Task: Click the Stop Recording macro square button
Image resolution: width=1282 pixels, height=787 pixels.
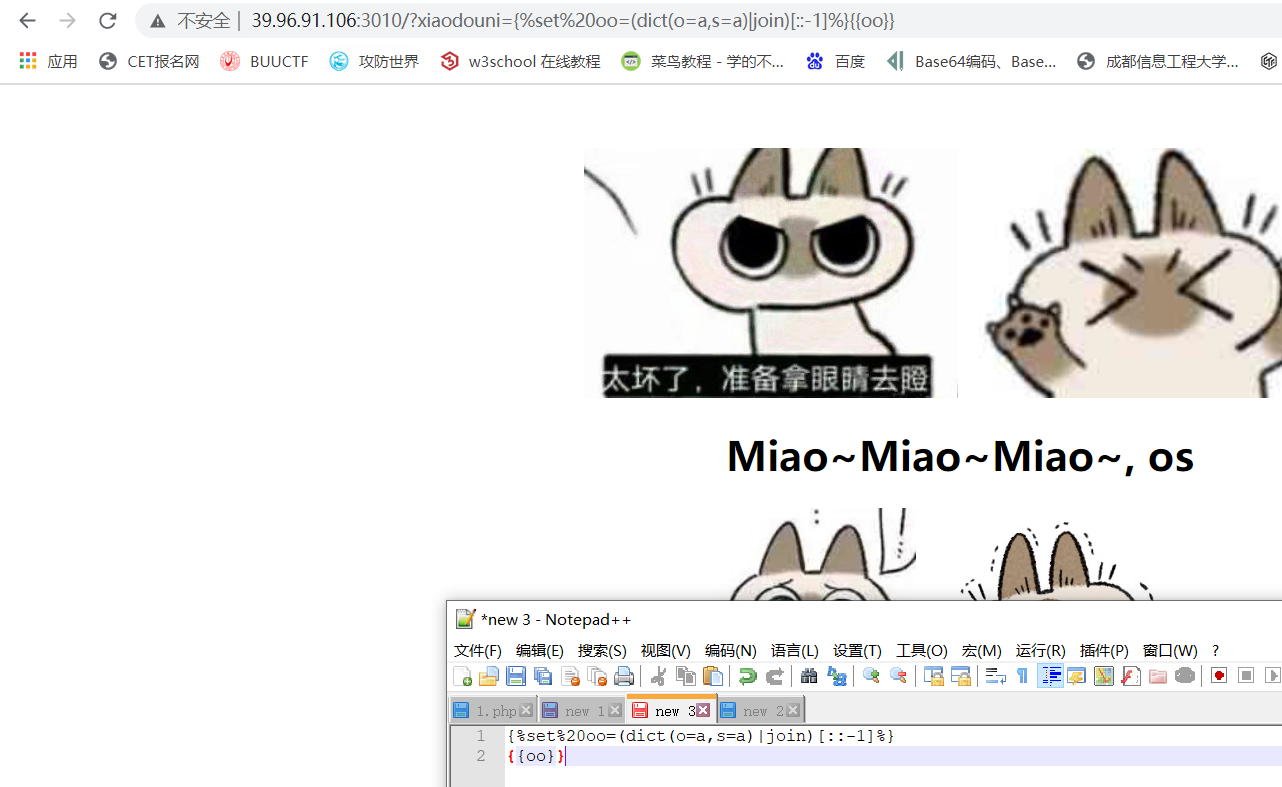Action: coord(1246,676)
